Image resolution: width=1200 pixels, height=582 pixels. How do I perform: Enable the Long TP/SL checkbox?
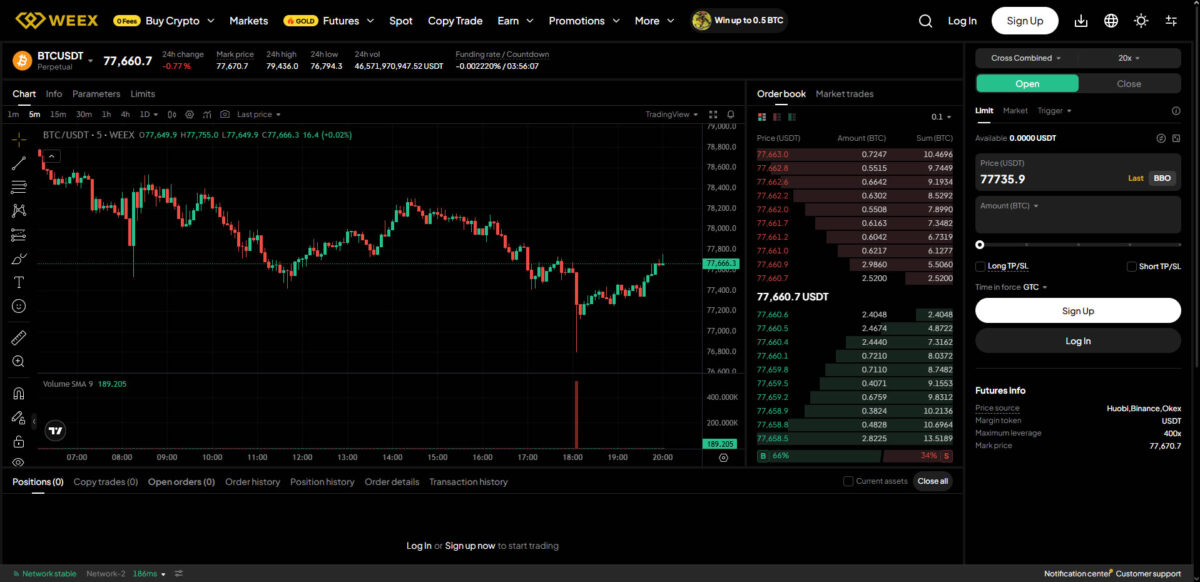(x=980, y=267)
